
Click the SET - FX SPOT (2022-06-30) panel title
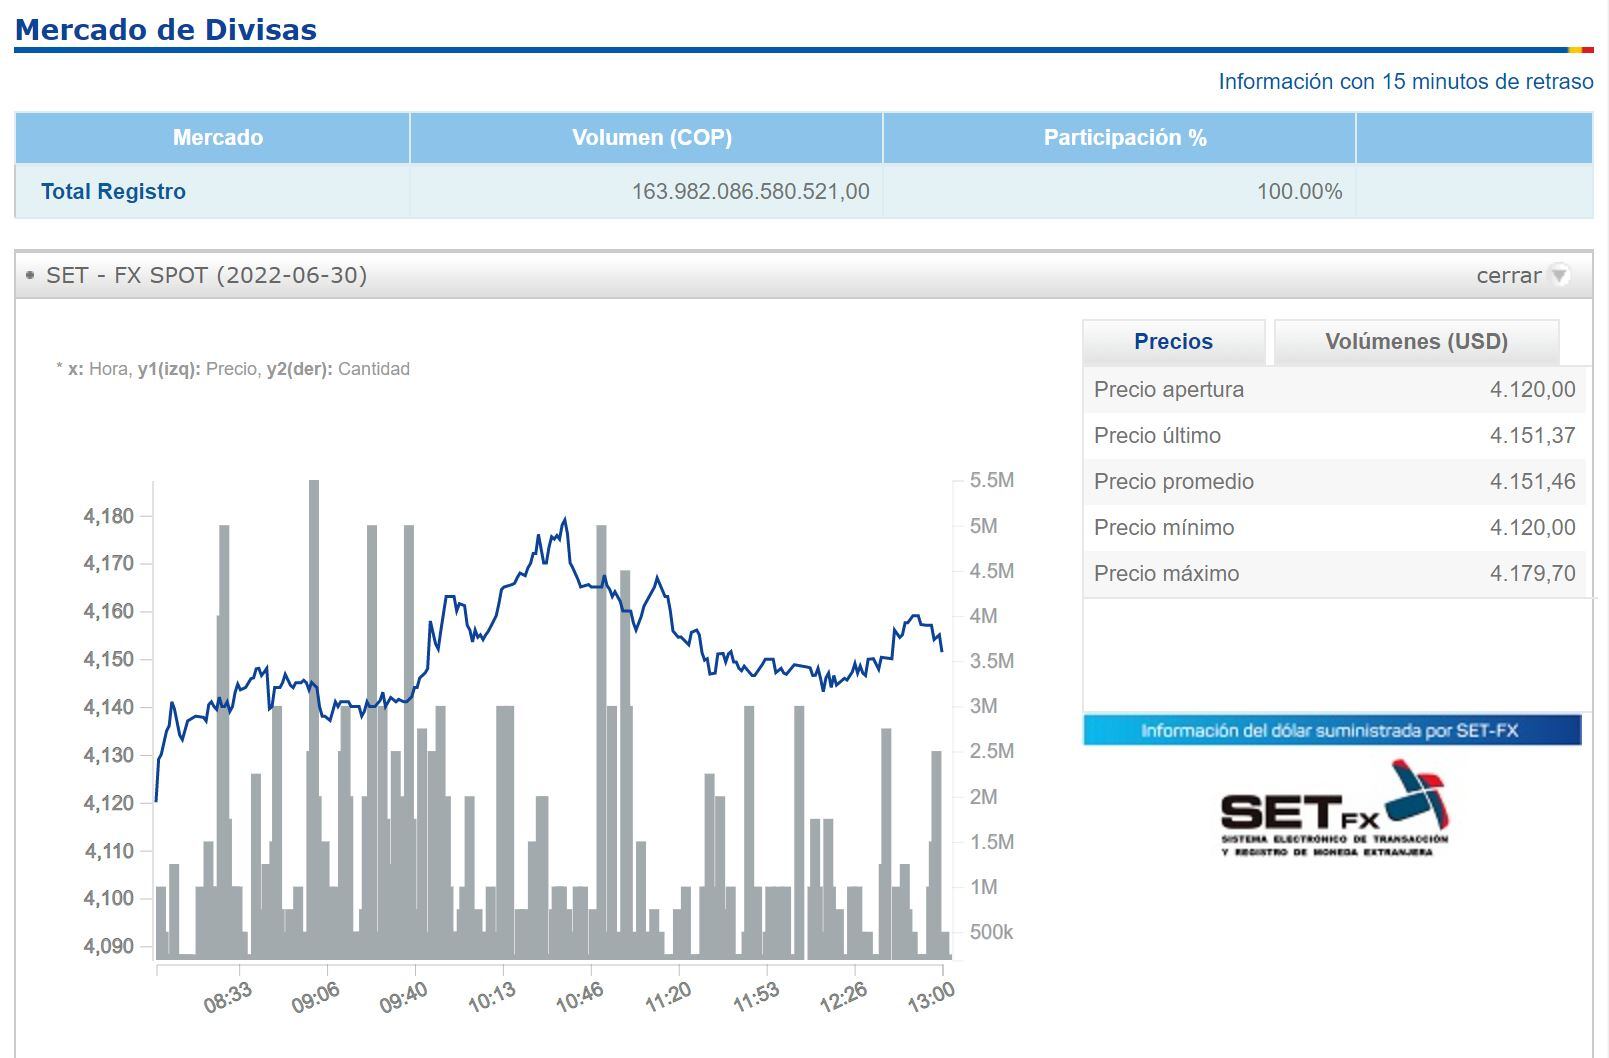click(207, 275)
